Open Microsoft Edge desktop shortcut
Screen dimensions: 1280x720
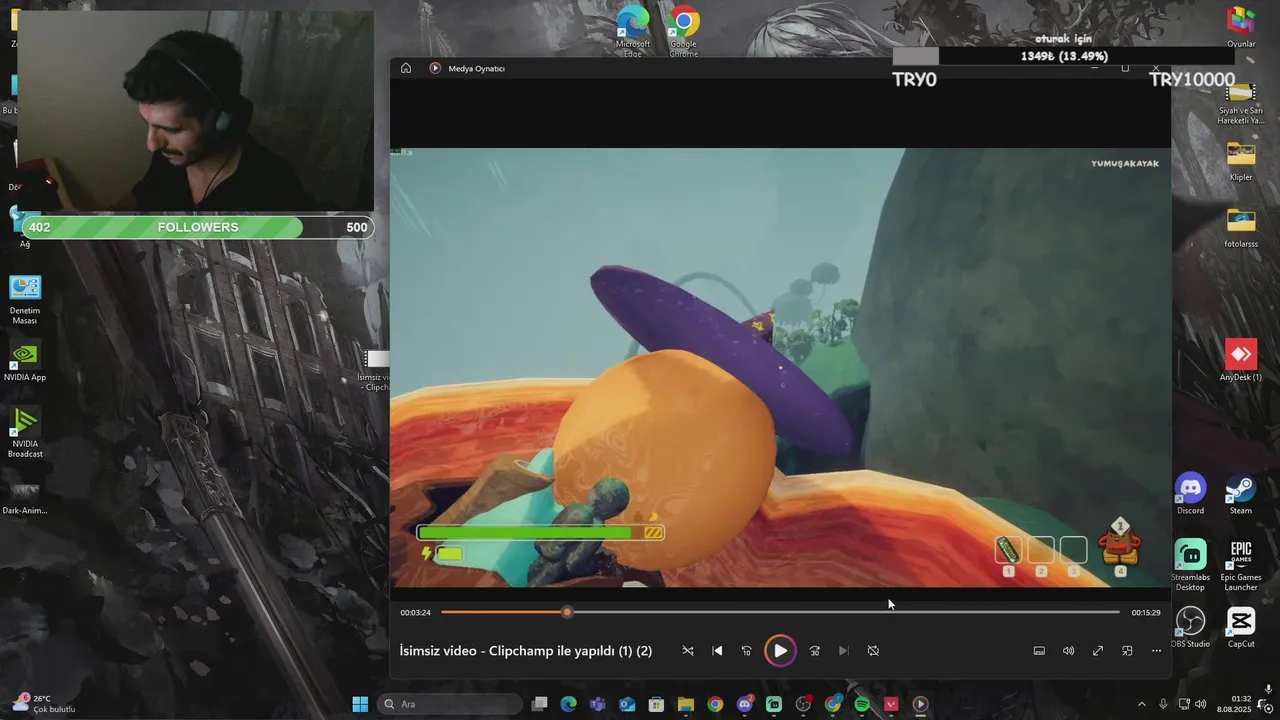pyautogui.click(x=633, y=30)
